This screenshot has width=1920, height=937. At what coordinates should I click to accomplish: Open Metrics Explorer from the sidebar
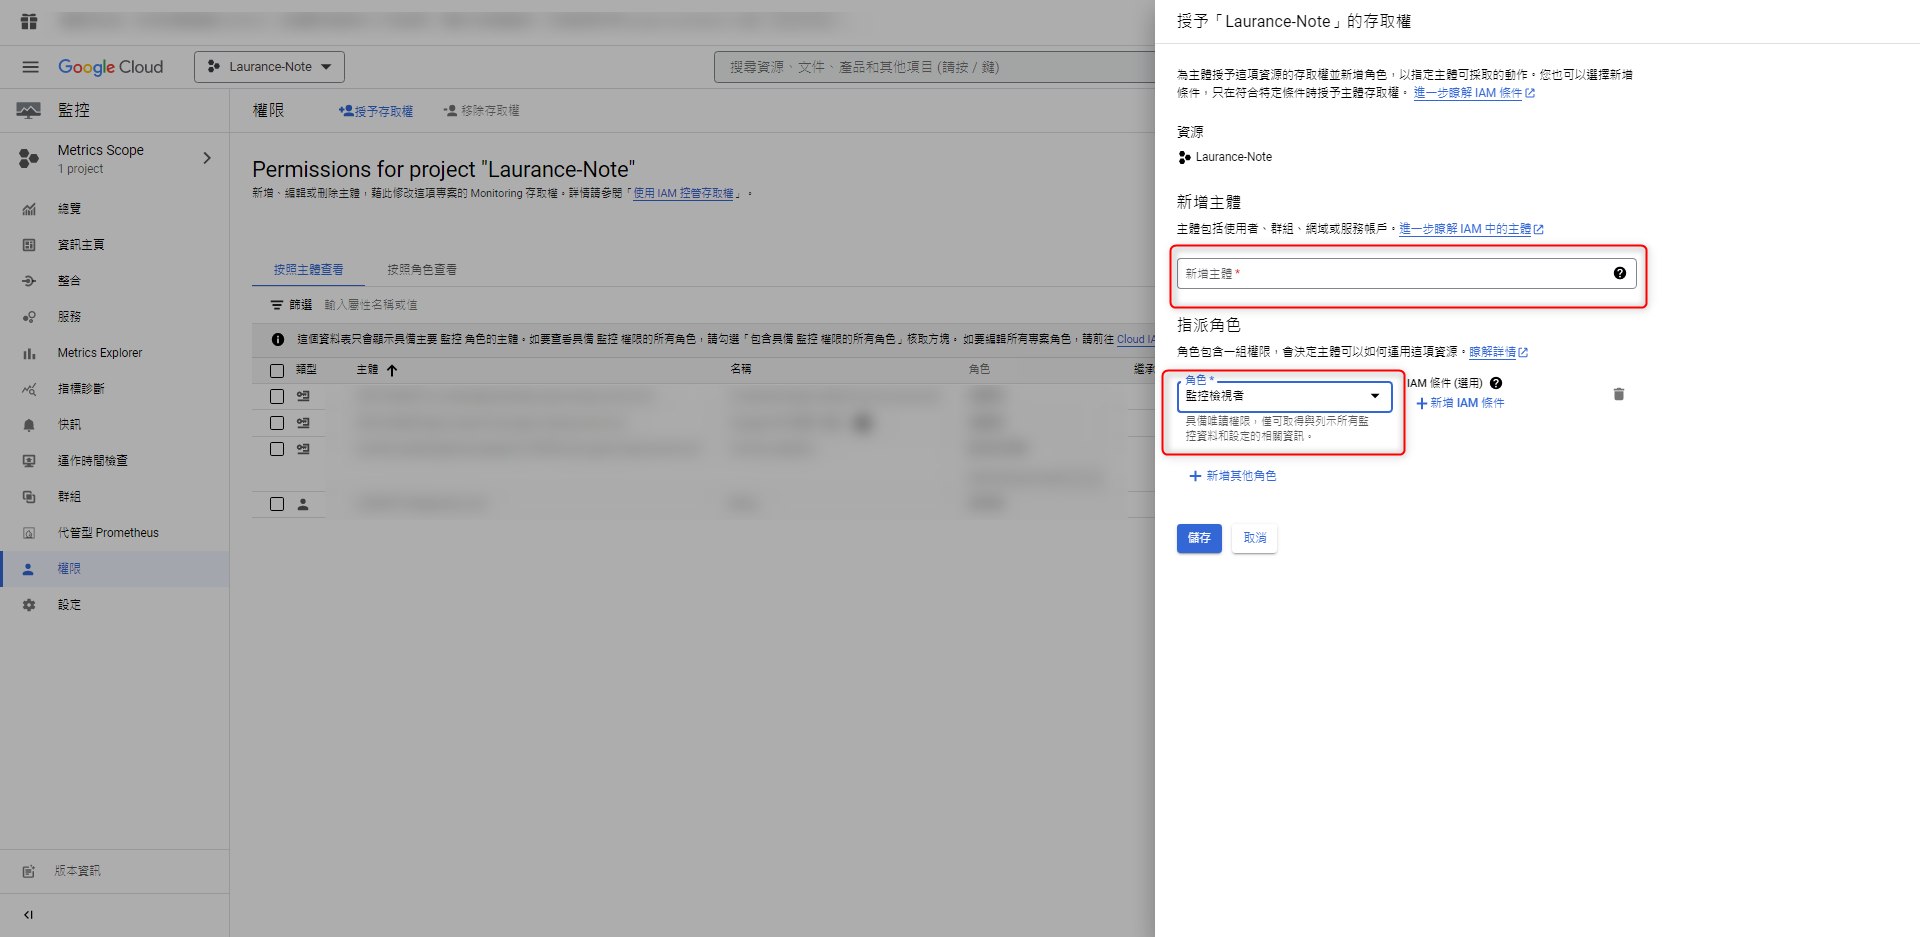[100, 353]
